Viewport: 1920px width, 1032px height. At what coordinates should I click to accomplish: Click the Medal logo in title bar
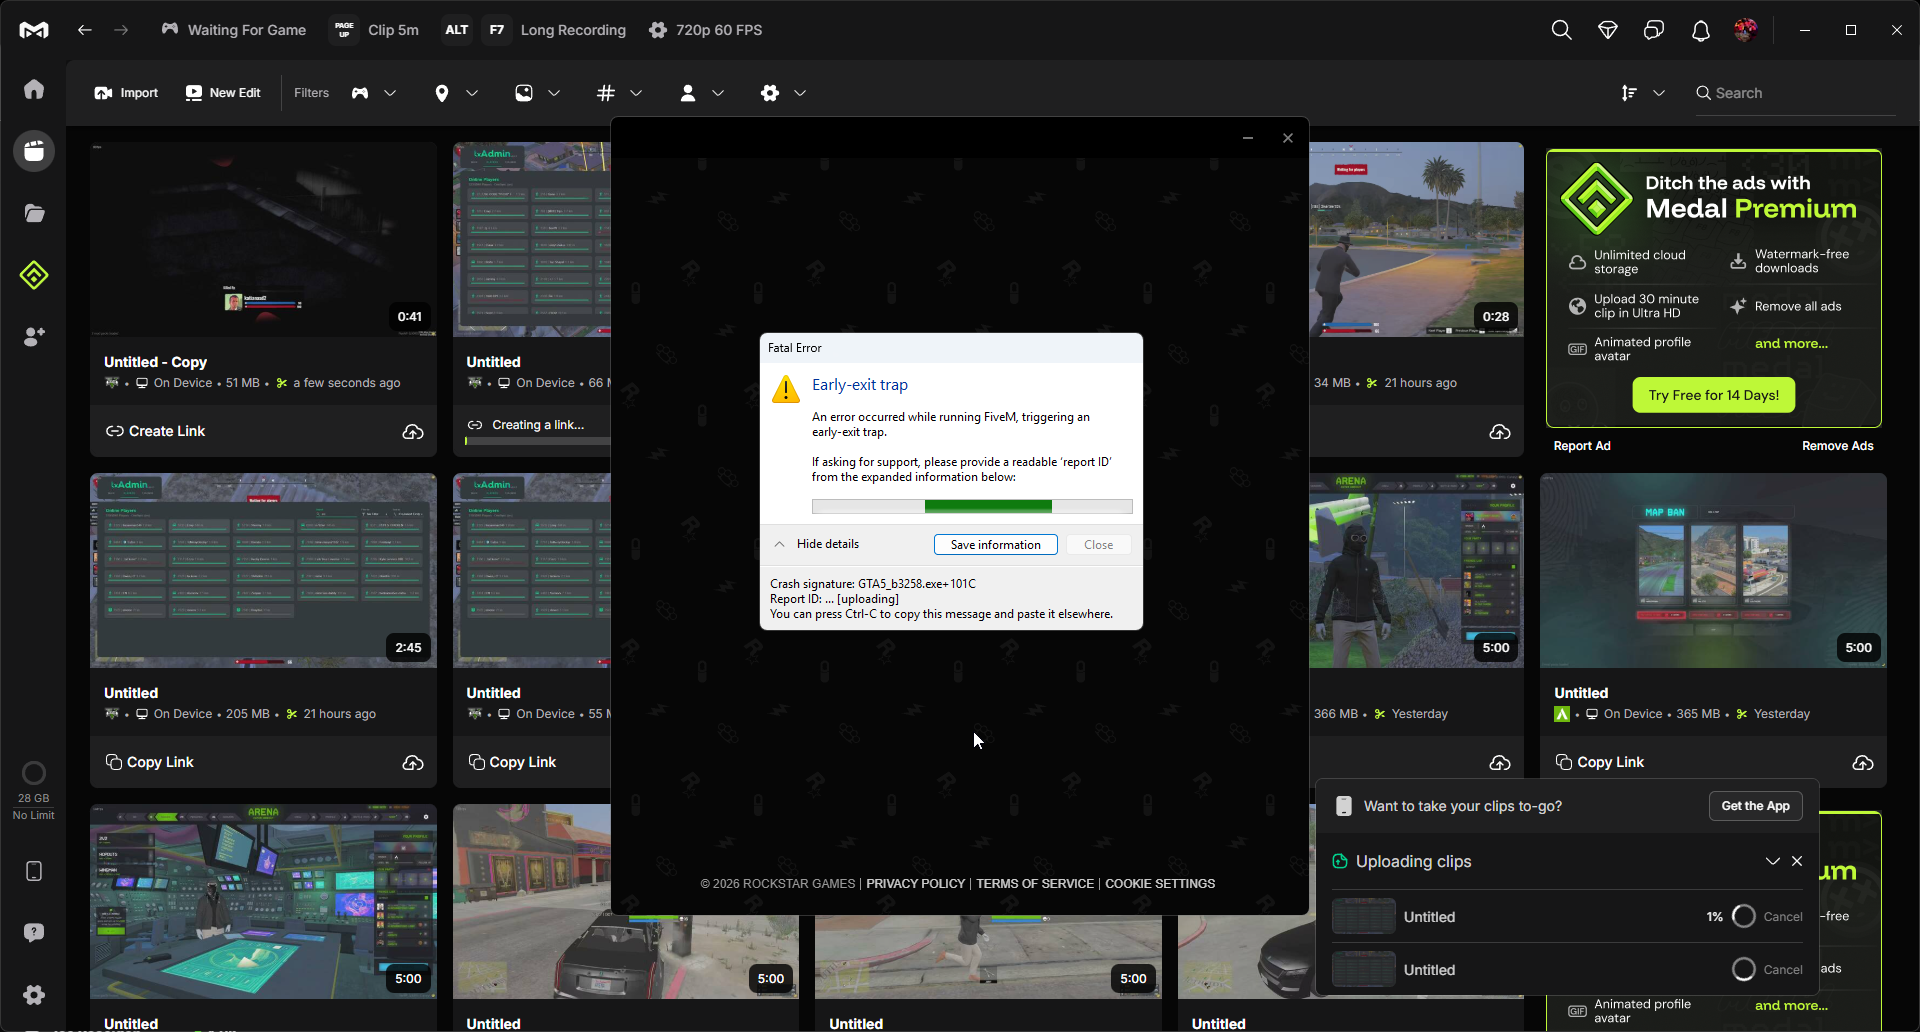tap(34, 30)
